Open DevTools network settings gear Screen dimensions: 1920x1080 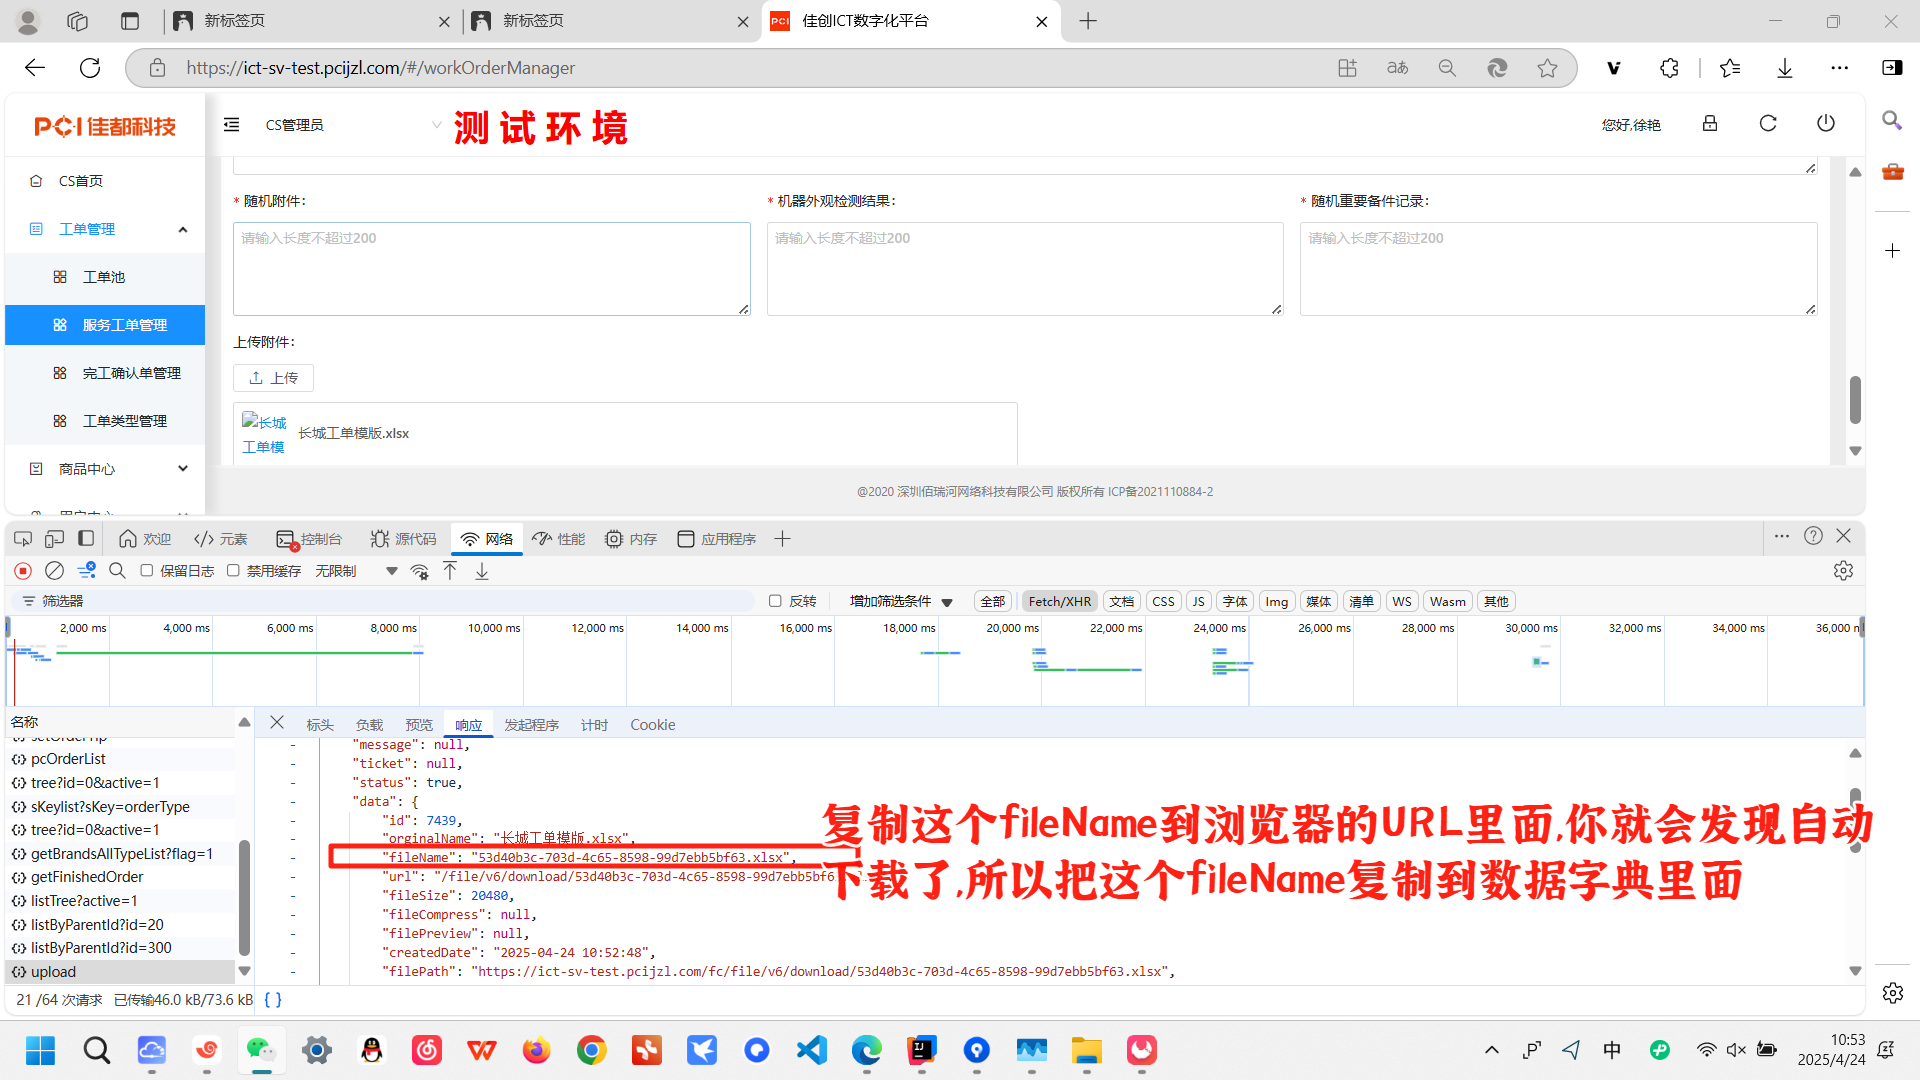tap(1843, 571)
